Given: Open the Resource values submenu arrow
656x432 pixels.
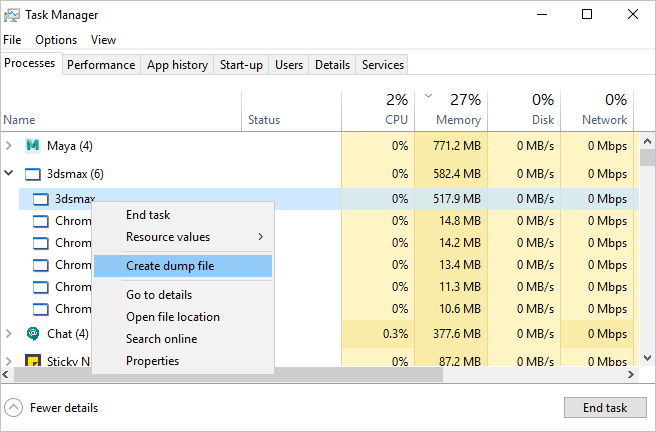Looking at the screenshot, I should pyautogui.click(x=261, y=237).
